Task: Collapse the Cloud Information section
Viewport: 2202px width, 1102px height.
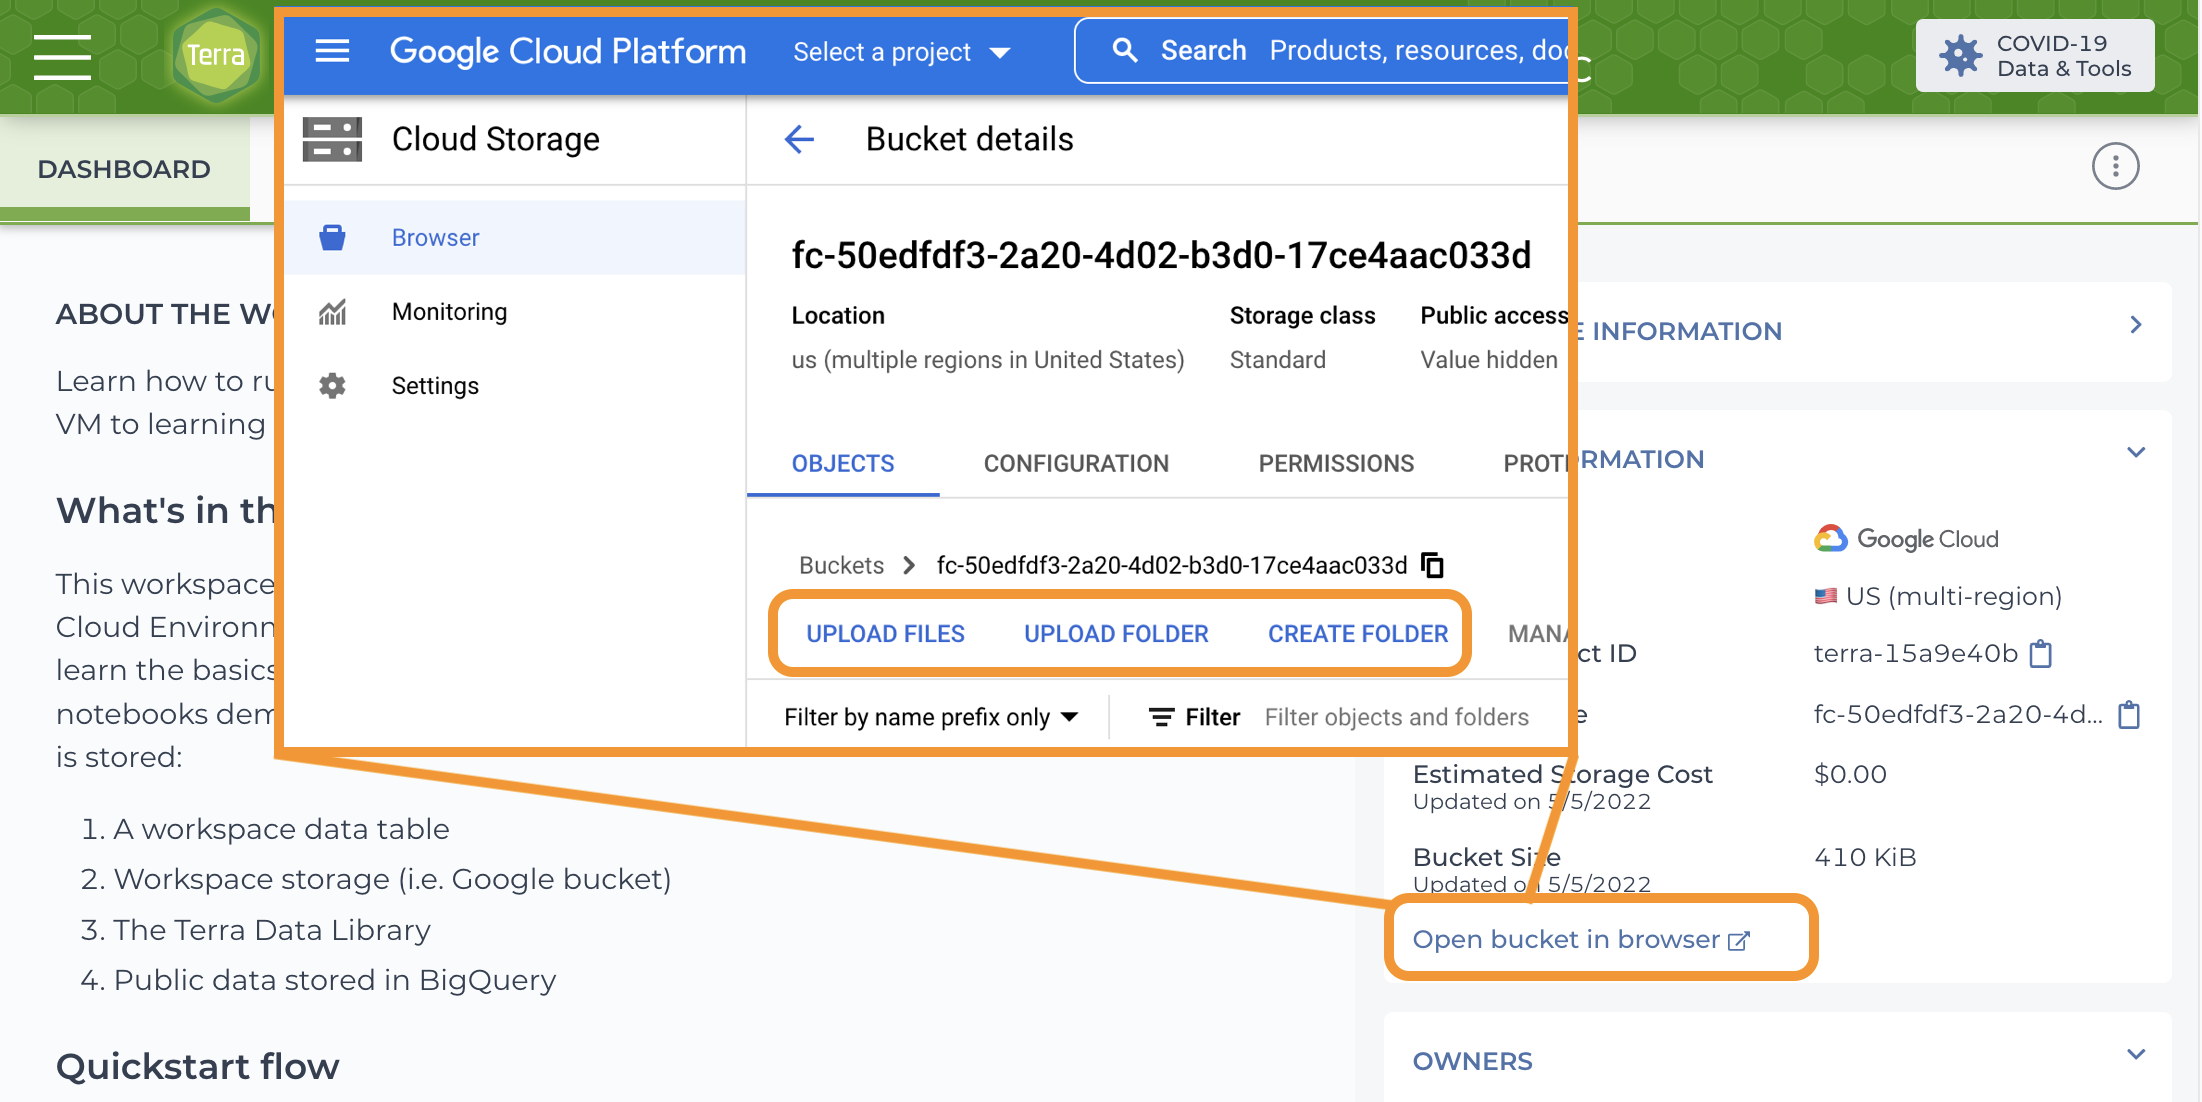Action: [2135, 453]
